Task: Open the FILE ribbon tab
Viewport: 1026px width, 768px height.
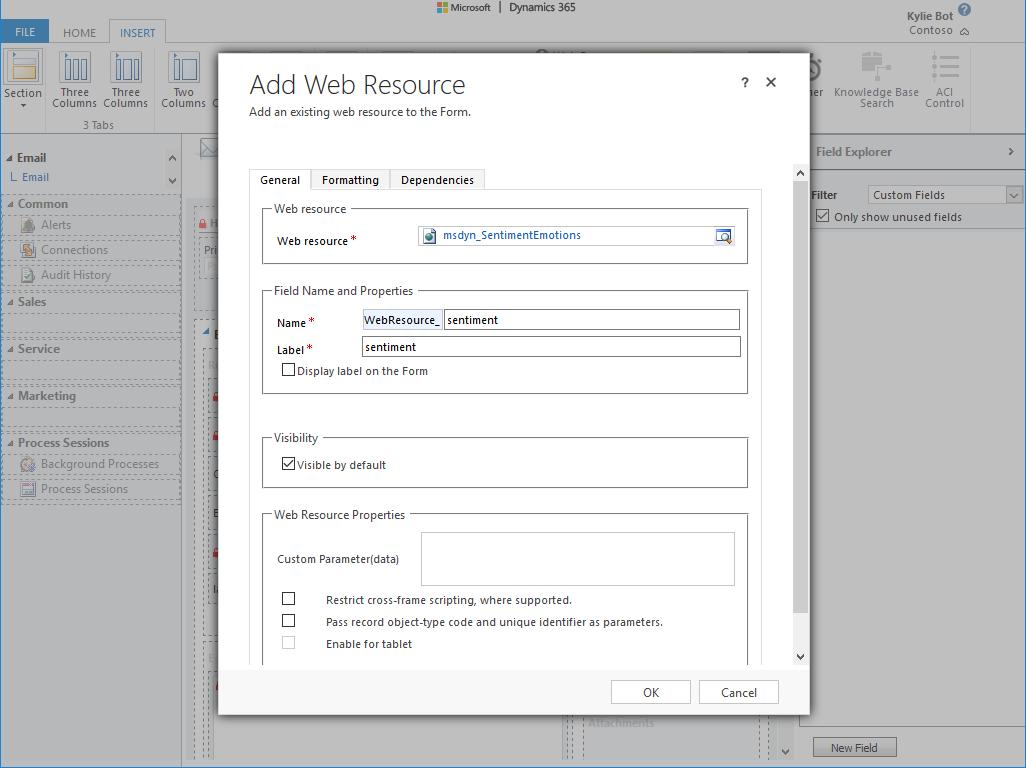Action: pos(25,32)
